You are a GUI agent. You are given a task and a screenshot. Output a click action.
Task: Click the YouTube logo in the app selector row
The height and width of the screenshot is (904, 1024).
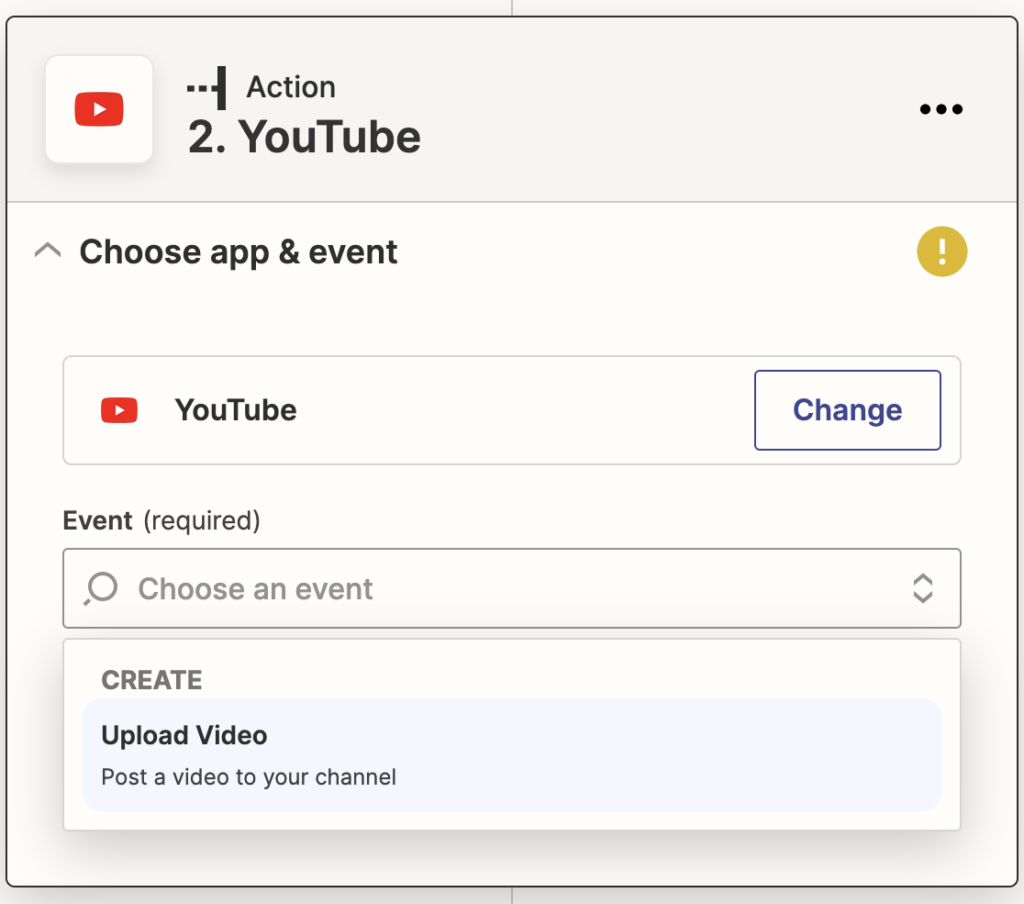tap(119, 410)
